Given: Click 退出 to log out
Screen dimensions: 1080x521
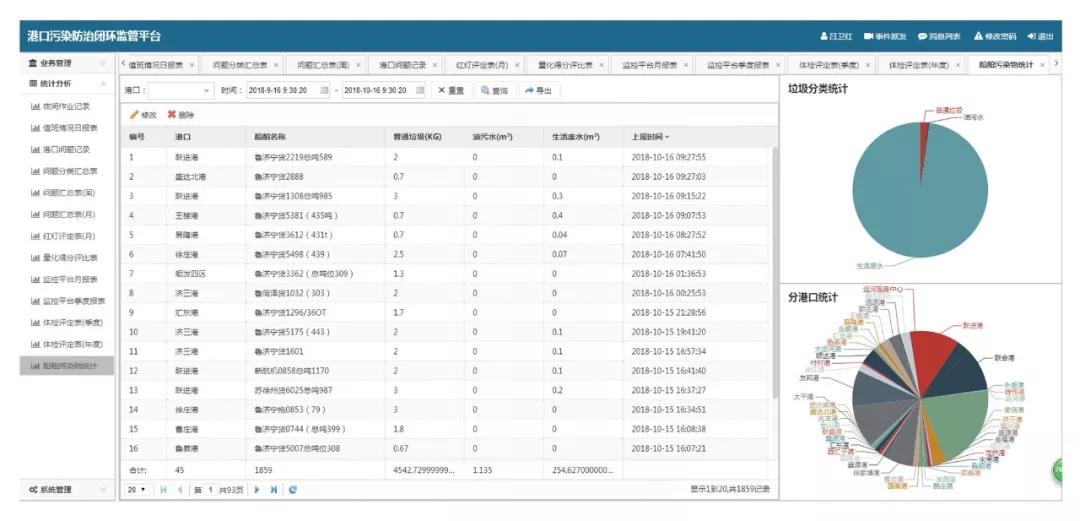Looking at the screenshot, I should [1040, 36].
